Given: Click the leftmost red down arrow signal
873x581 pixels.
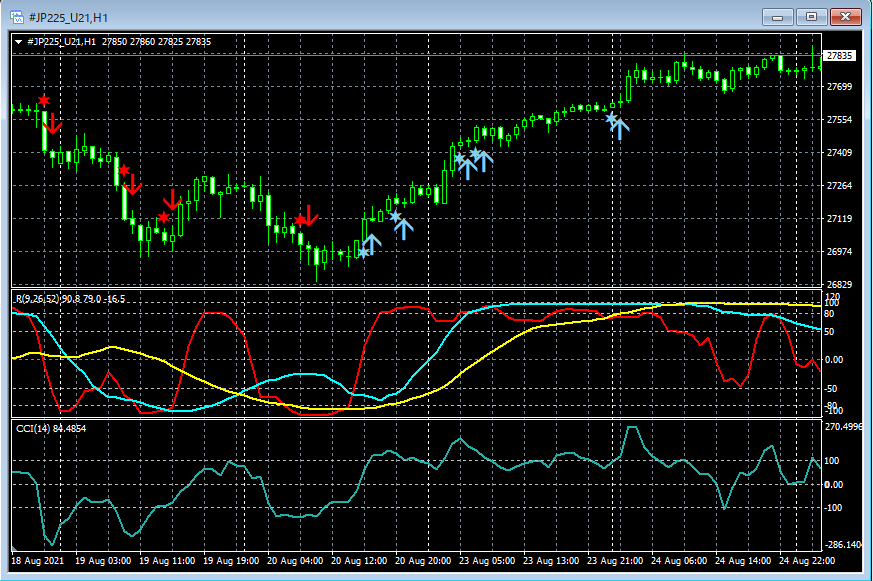Looking at the screenshot, I should 53,124.
